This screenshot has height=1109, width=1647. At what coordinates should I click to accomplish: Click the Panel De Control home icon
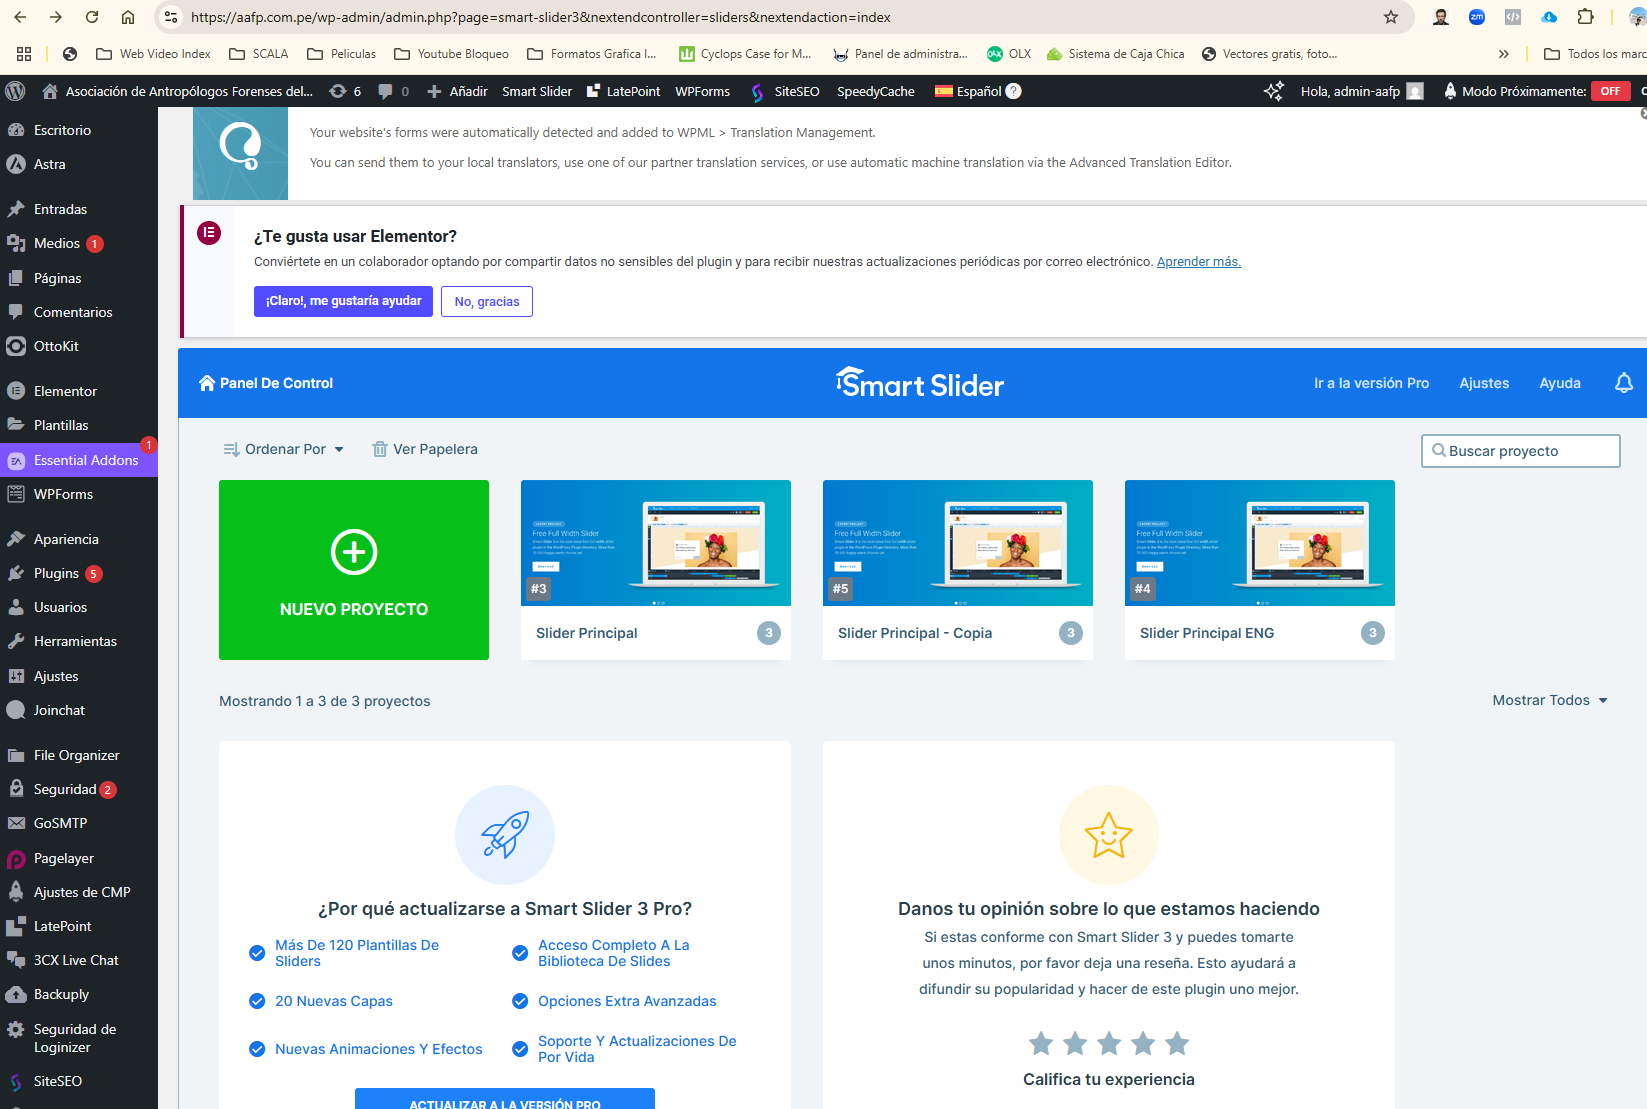tap(207, 383)
